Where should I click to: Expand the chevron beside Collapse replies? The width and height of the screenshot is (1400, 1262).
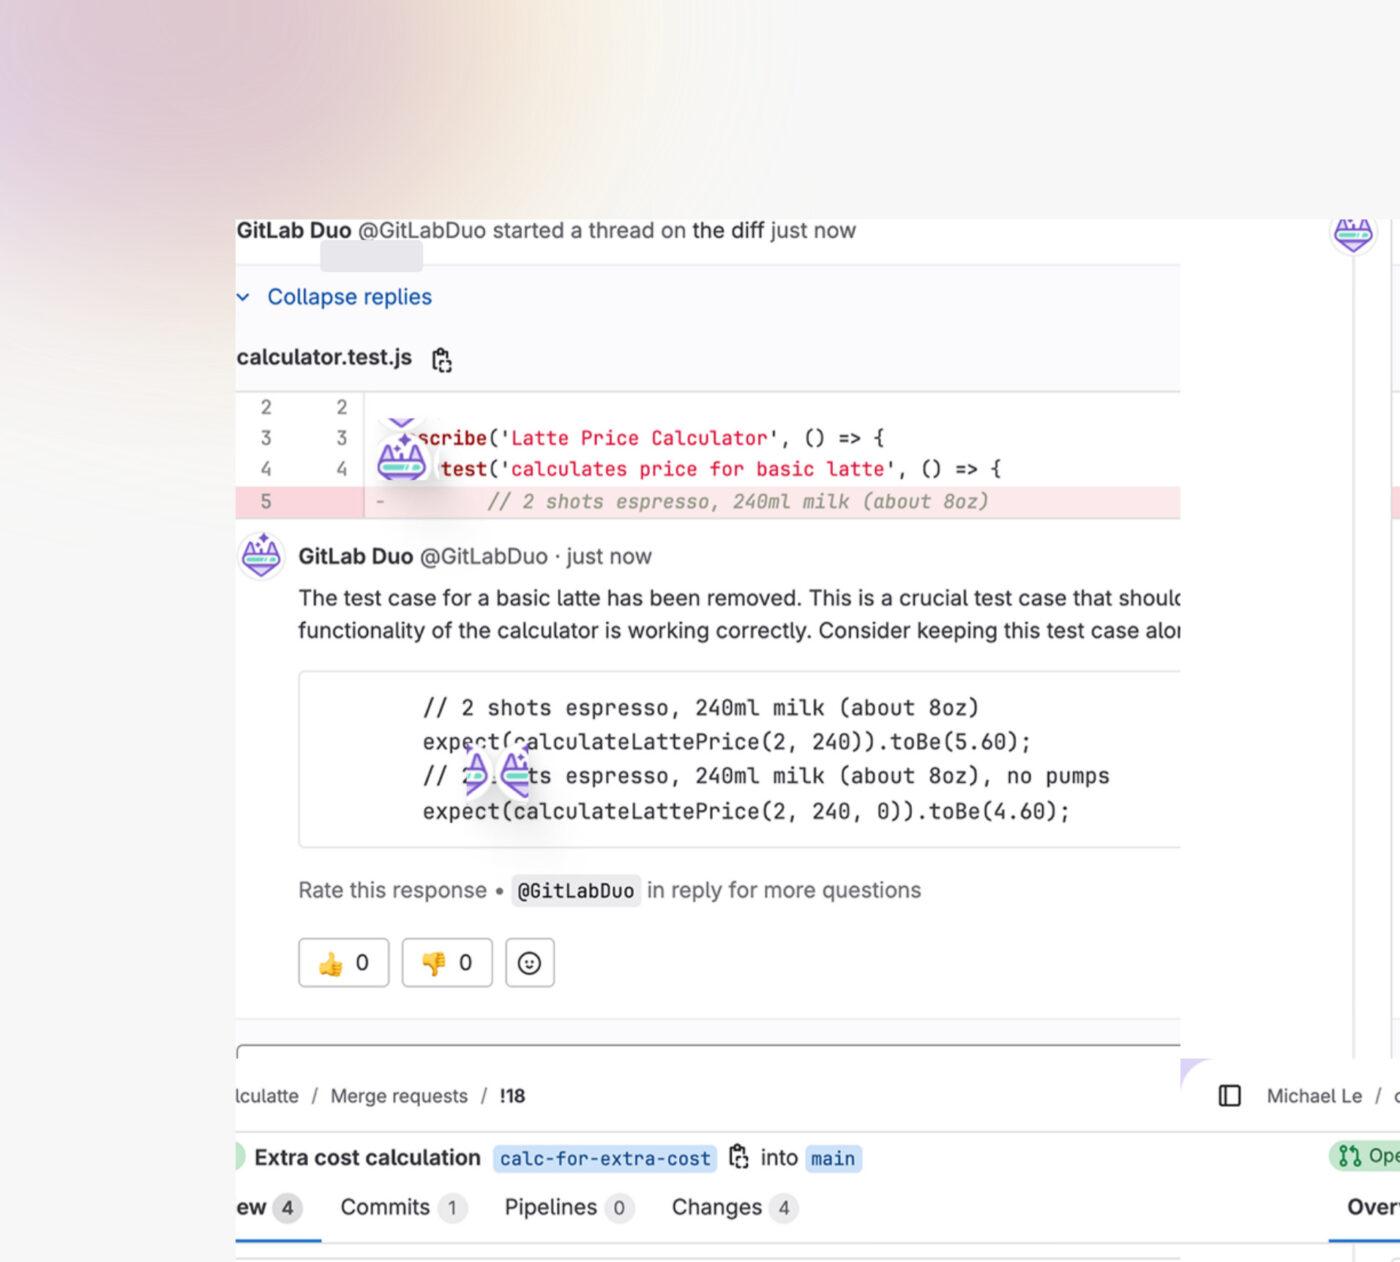point(243,296)
